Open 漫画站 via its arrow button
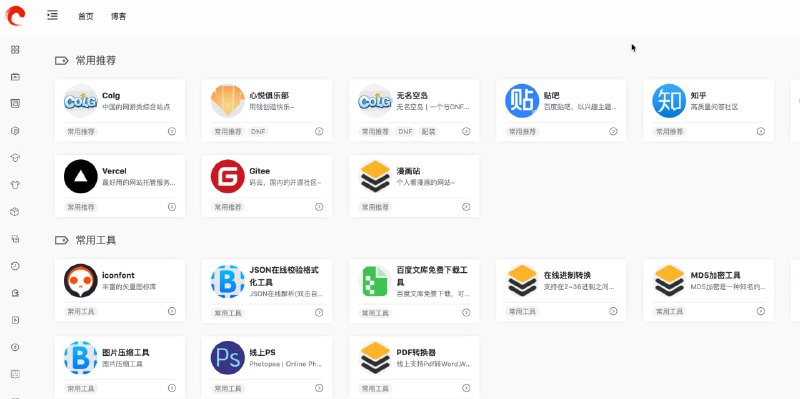The height and width of the screenshot is (399, 800). click(x=466, y=207)
